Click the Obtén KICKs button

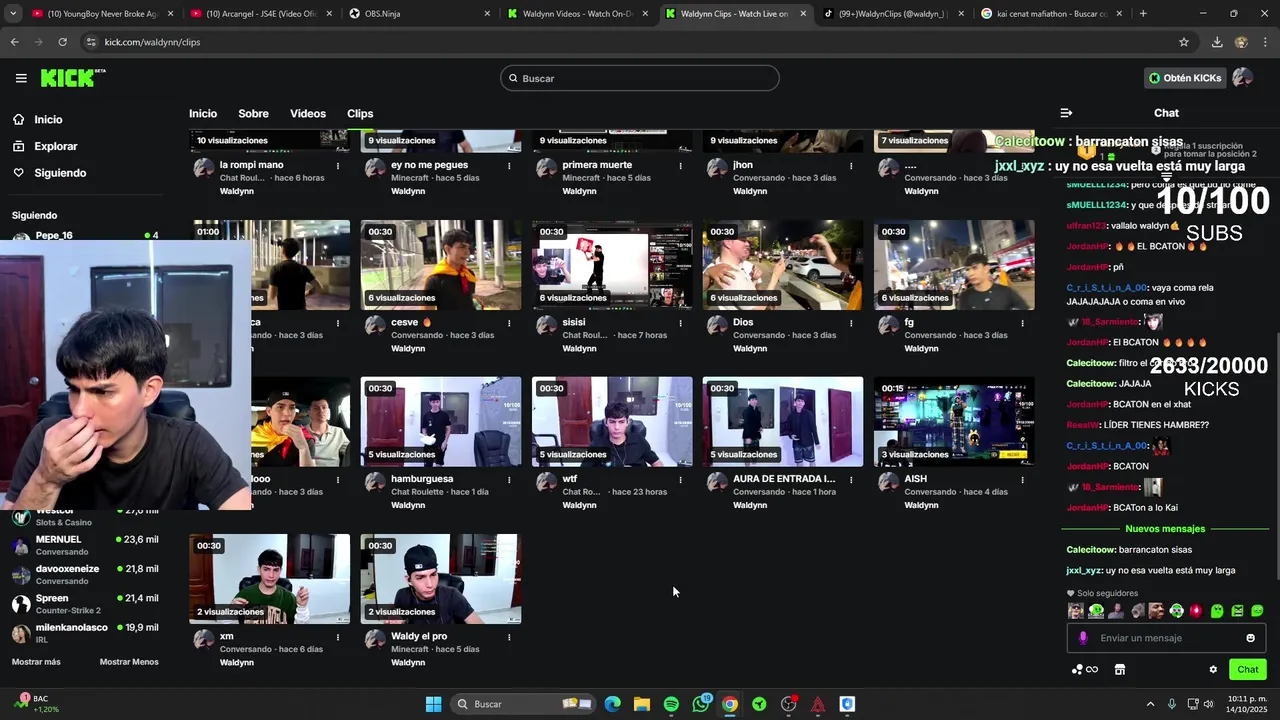[1185, 78]
